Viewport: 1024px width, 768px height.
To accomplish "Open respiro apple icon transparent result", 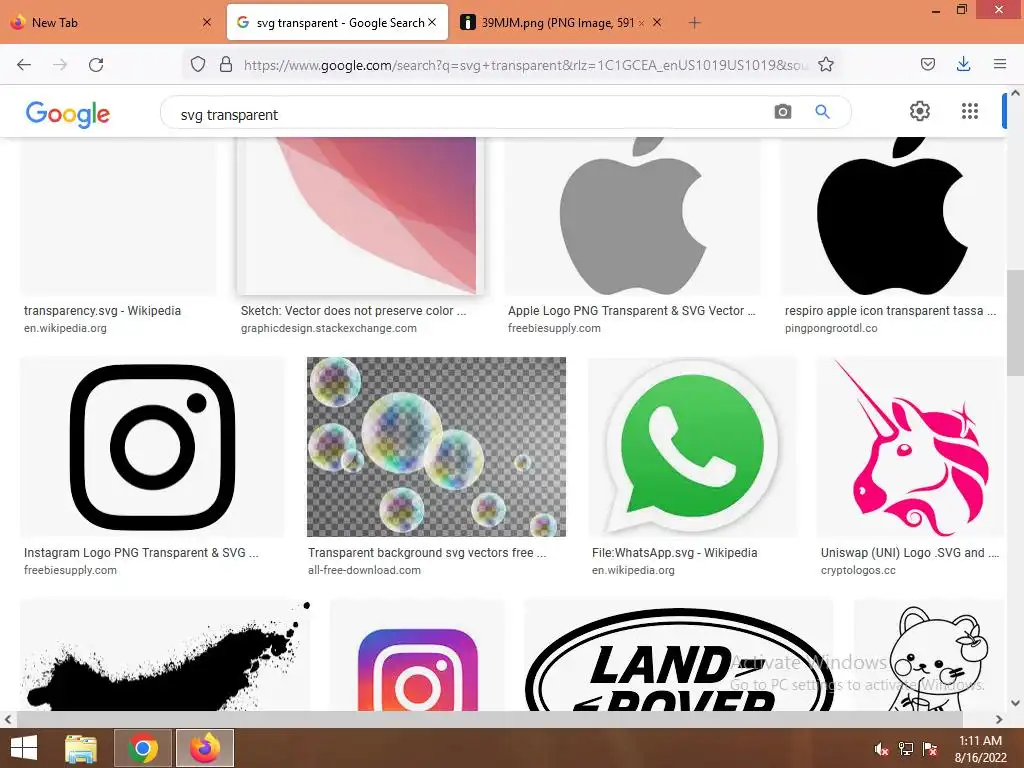I will pyautogui.click(x=890, y=311).
